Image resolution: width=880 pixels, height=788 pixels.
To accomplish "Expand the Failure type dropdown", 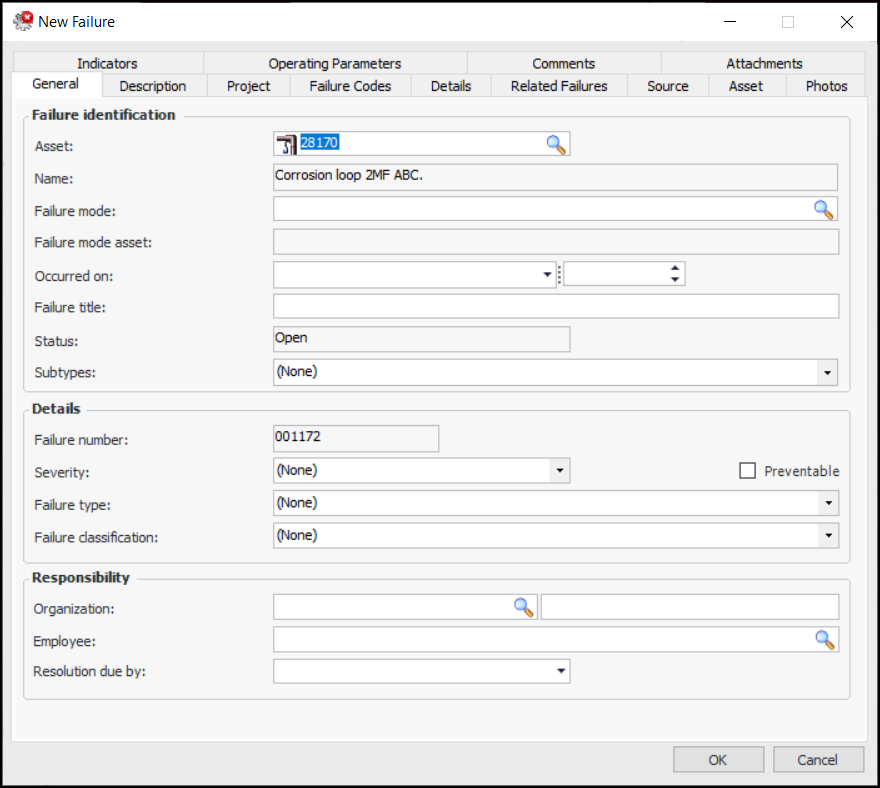I will pos(827,503).
